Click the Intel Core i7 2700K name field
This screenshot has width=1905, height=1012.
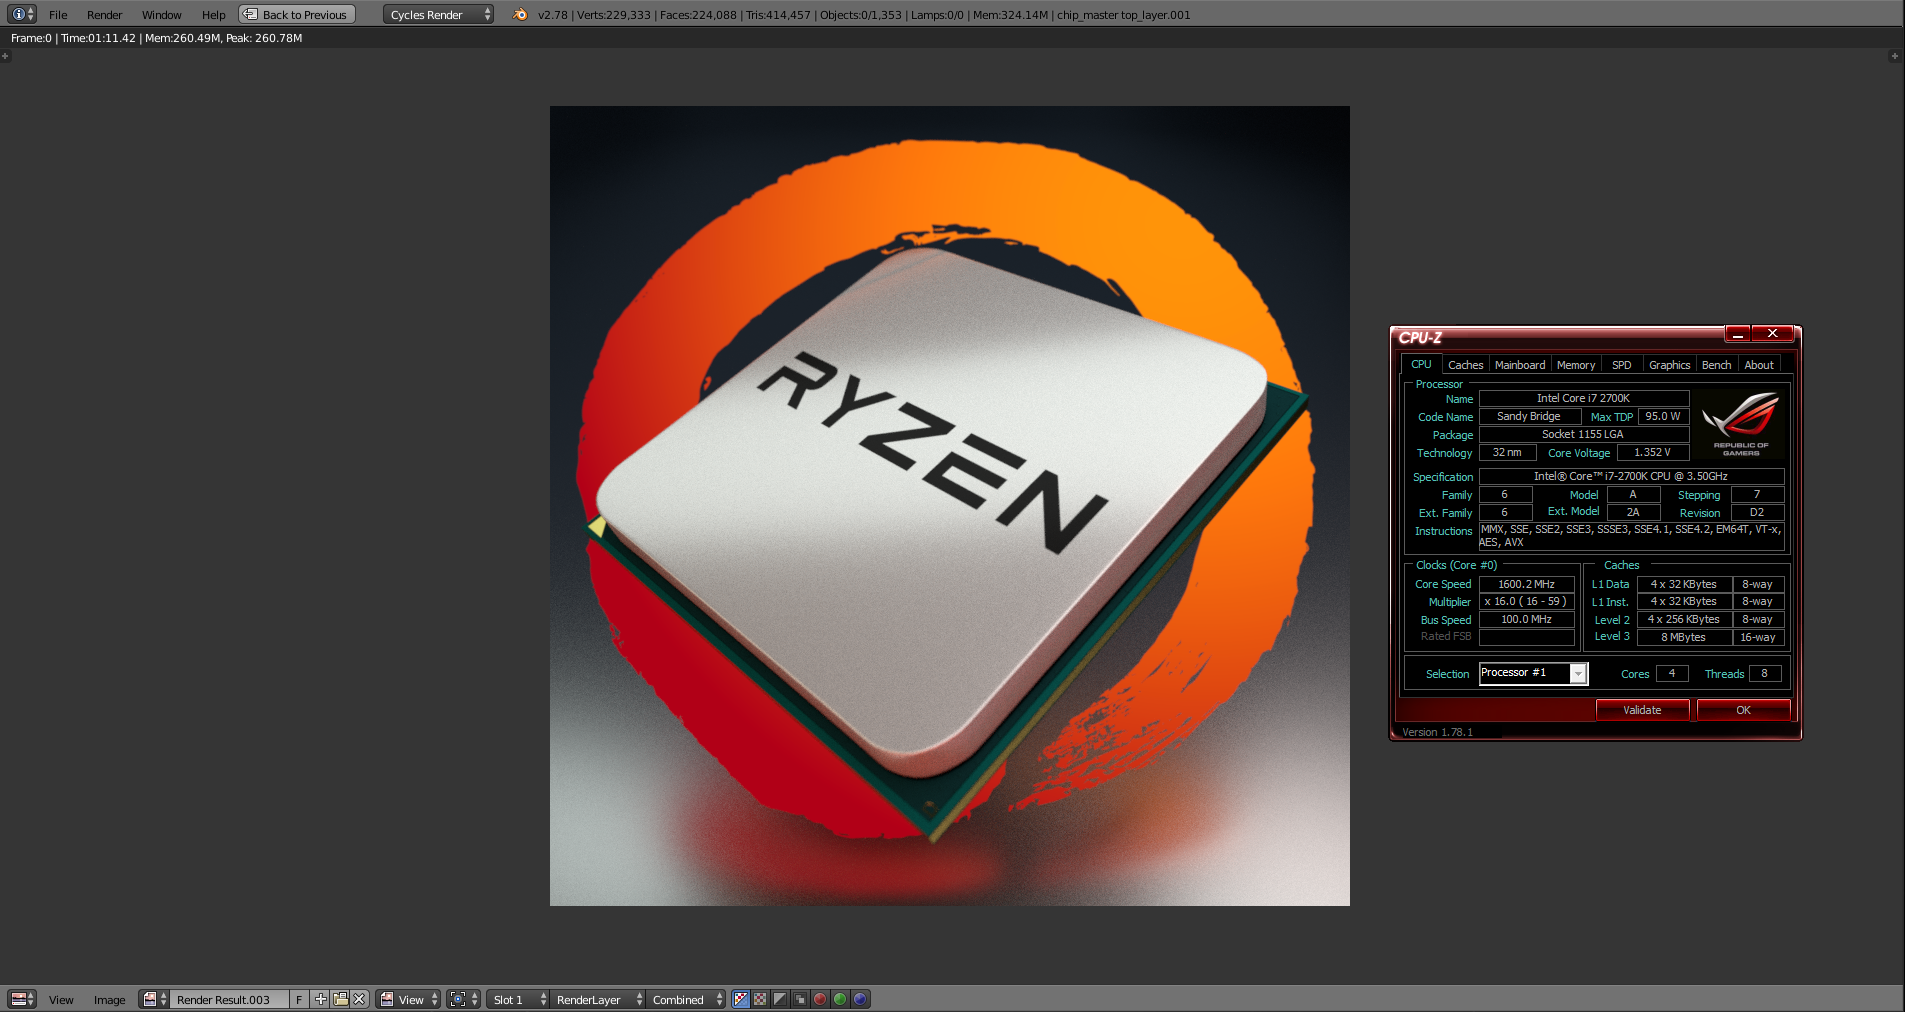click(1583, 398)
